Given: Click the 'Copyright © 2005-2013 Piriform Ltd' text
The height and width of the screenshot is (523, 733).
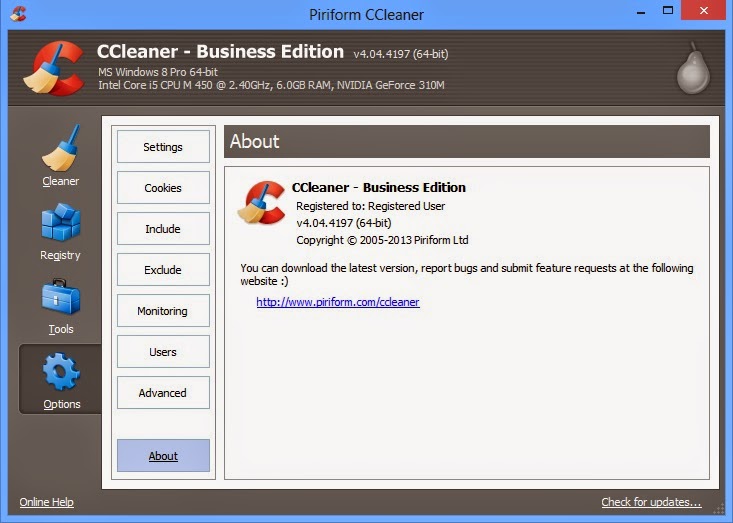Looking at the screenshot, I should (382, 240).
